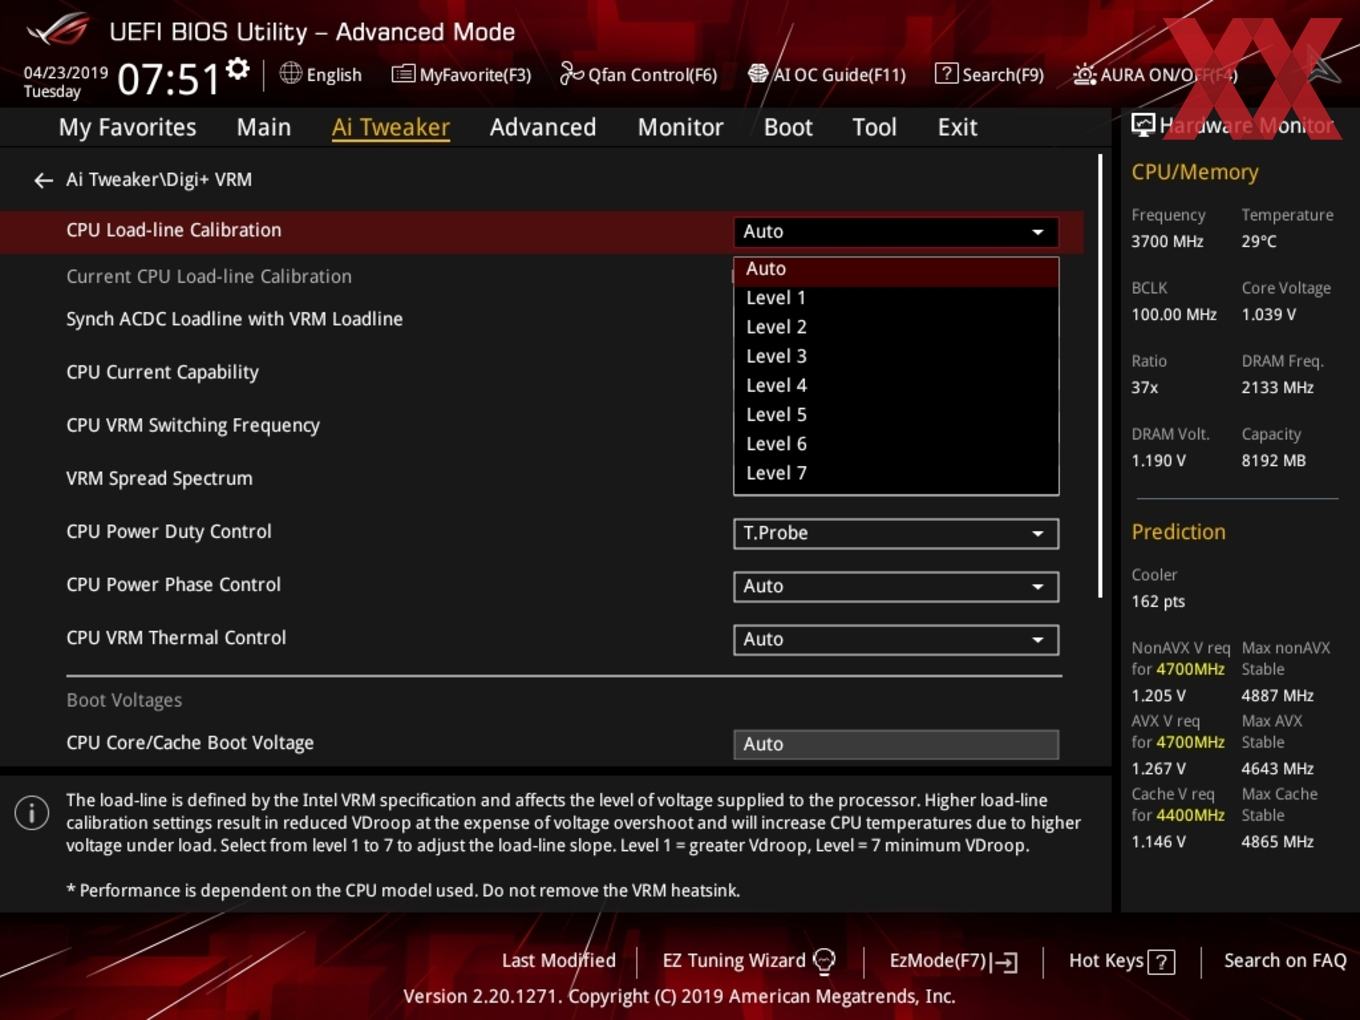The width and height of the screenshot is (1360, 1020).
Task: Click the info icon beside the help text
Action: (32, 813)
